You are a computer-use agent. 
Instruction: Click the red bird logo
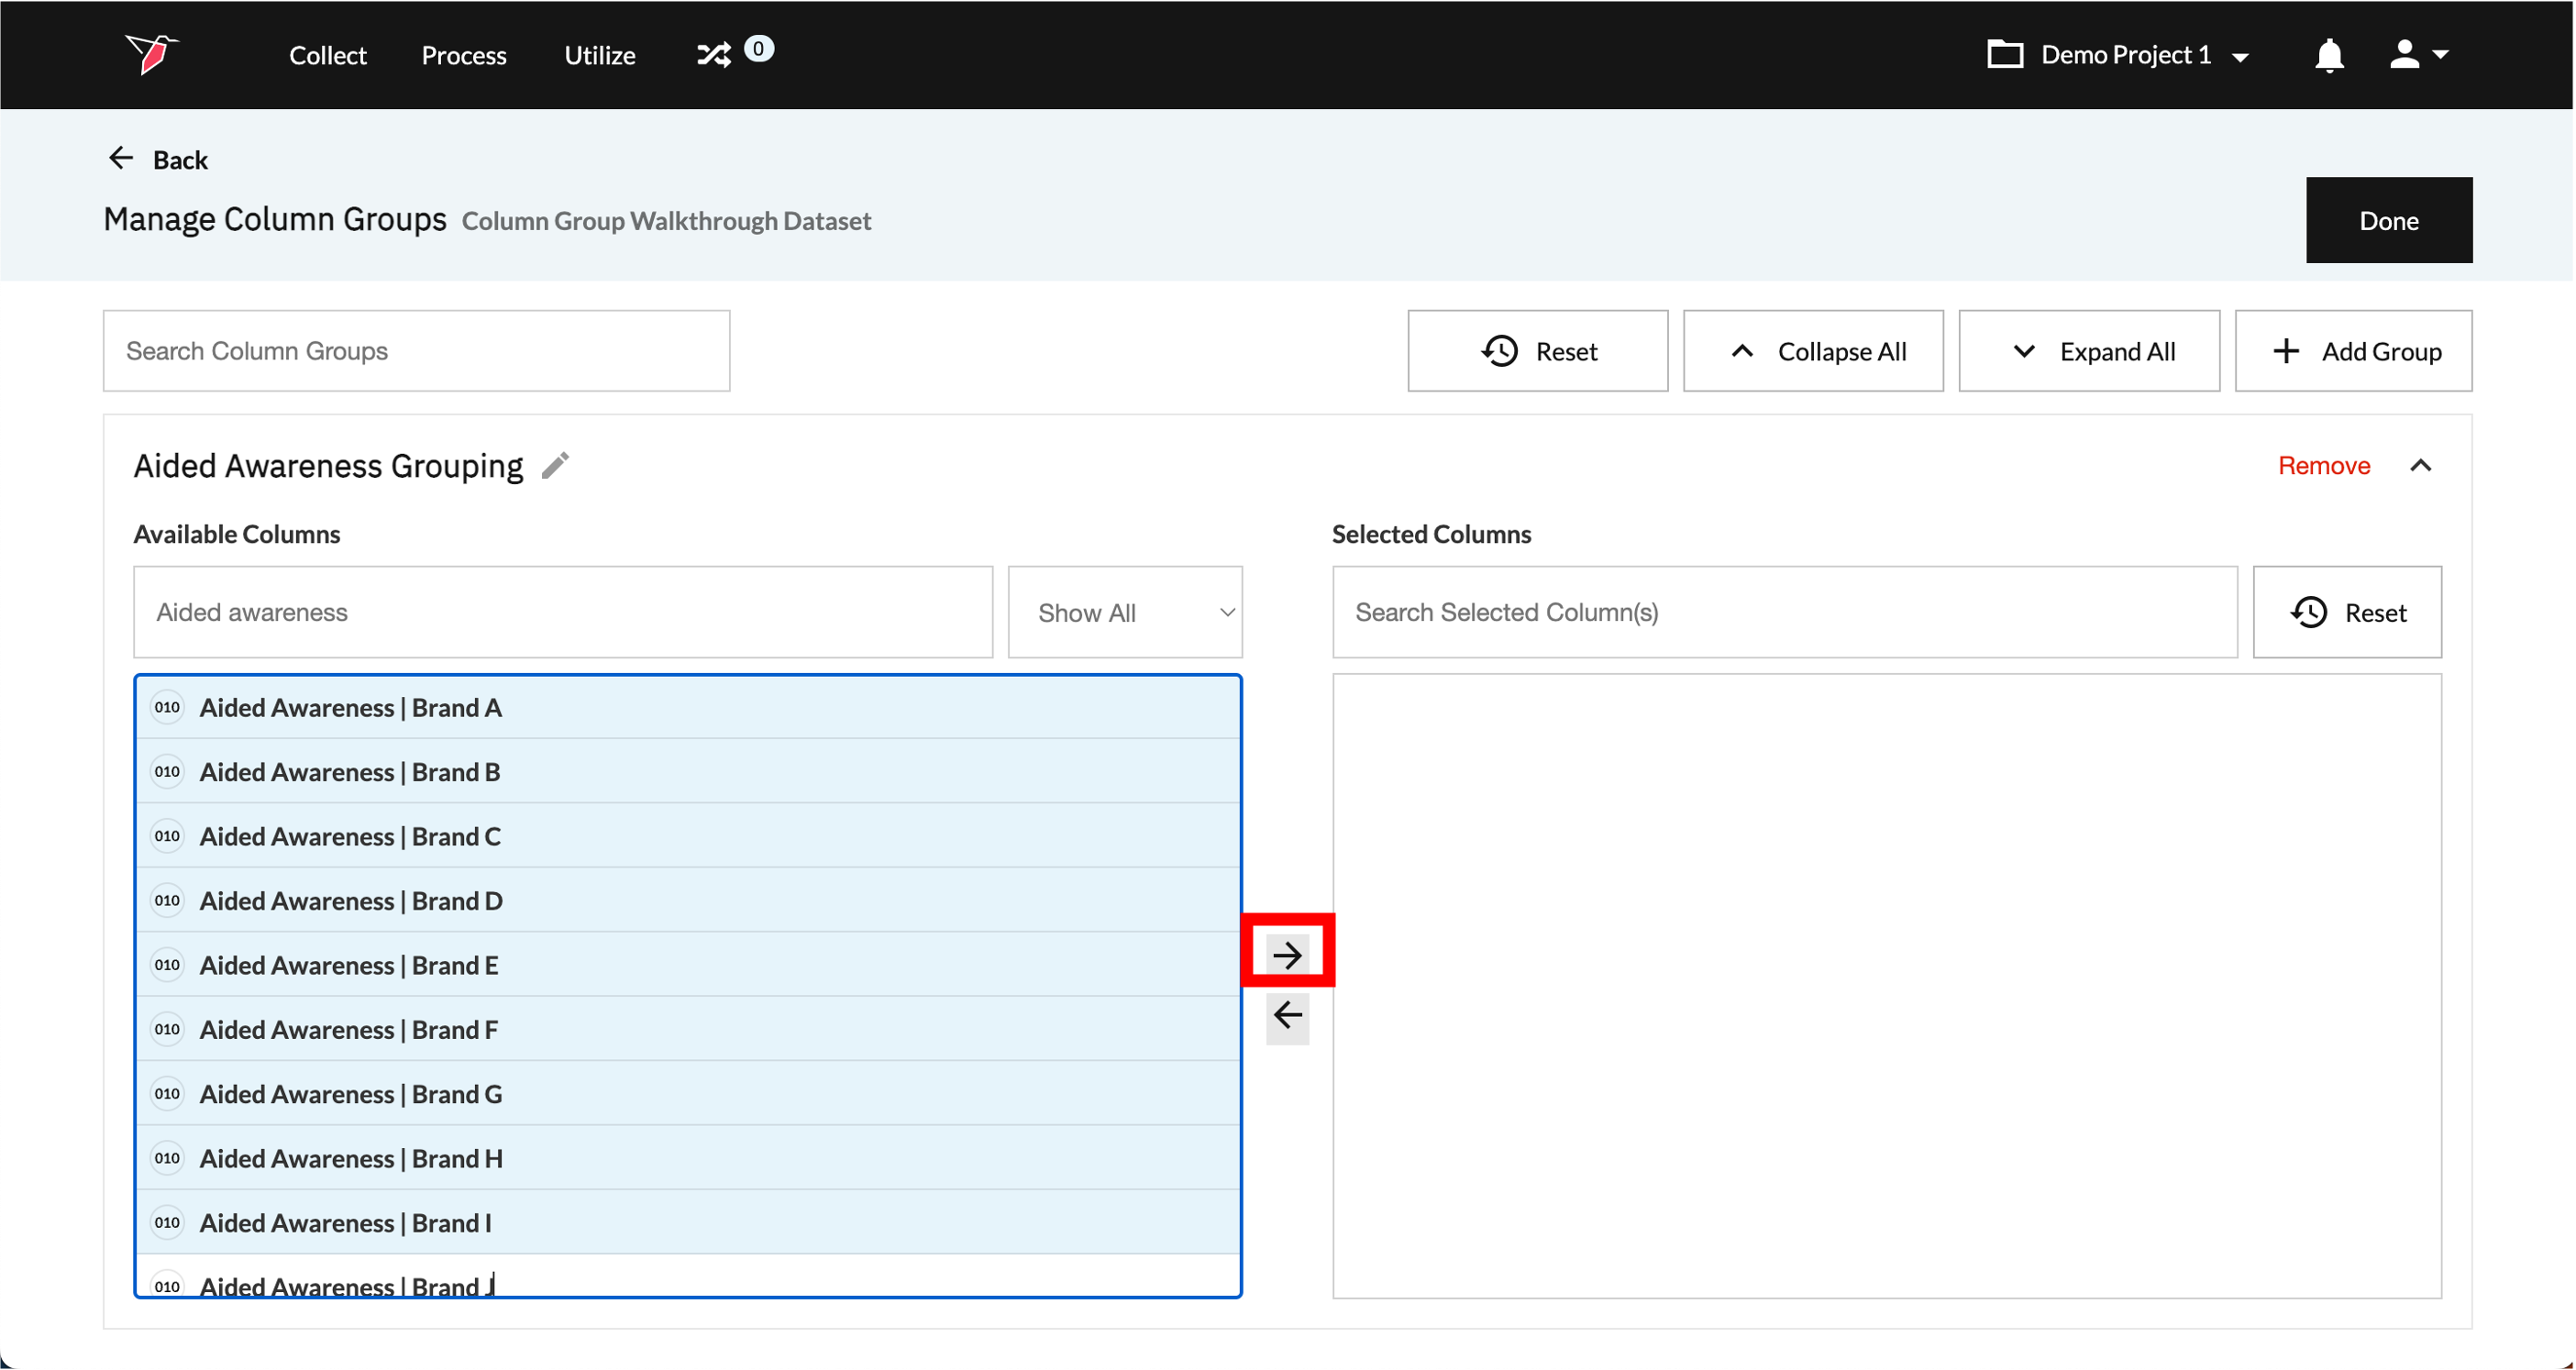point(150,53)
